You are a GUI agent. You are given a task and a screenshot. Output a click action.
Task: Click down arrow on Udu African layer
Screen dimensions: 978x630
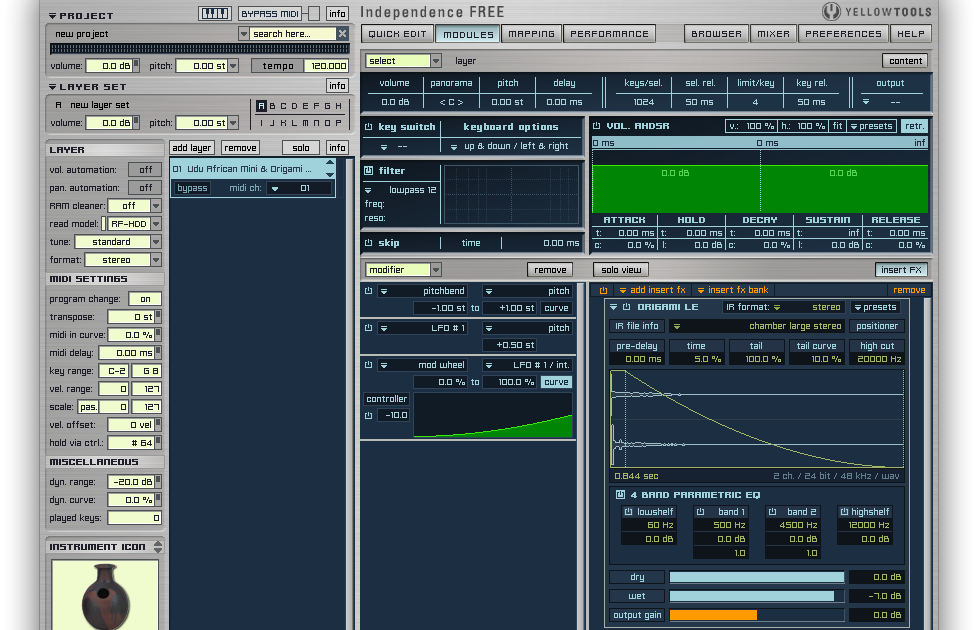330,174
